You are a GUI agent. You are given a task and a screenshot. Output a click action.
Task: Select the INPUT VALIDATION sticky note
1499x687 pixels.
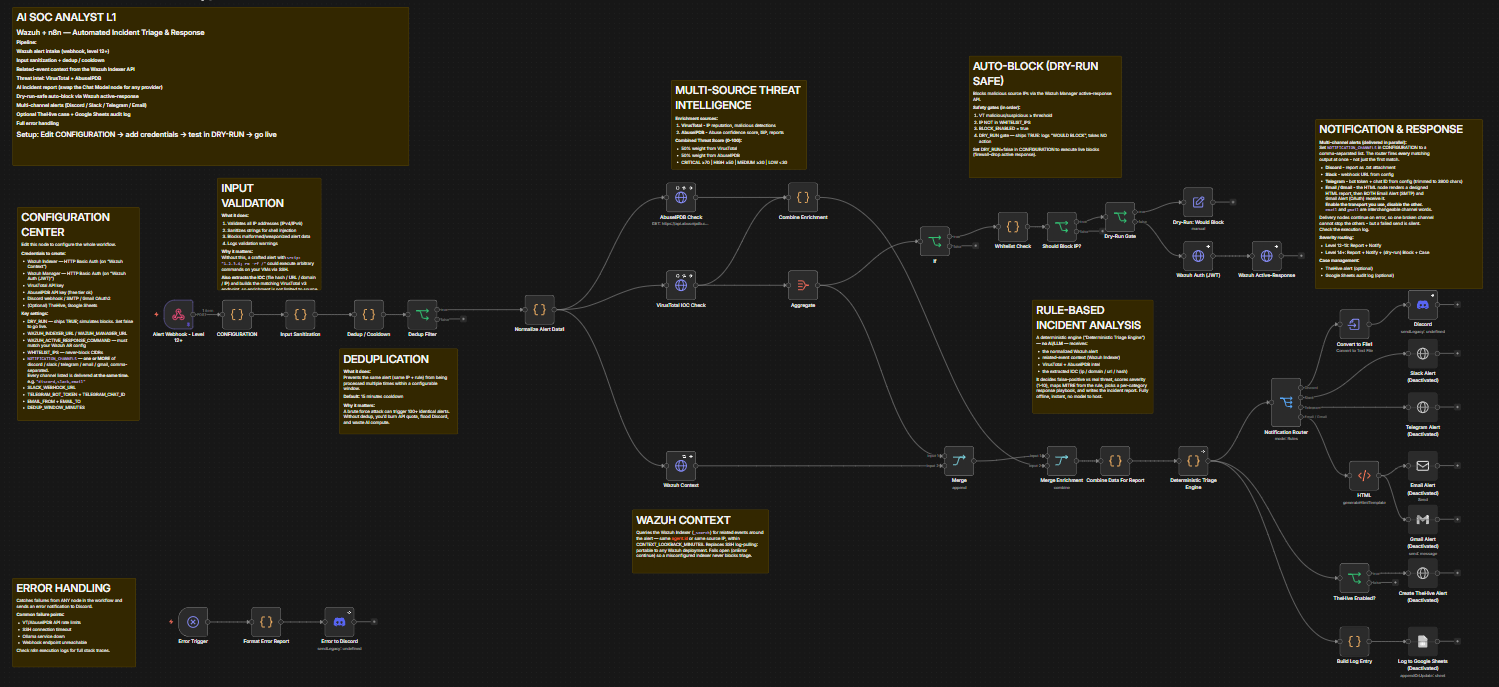click(269, 234)
